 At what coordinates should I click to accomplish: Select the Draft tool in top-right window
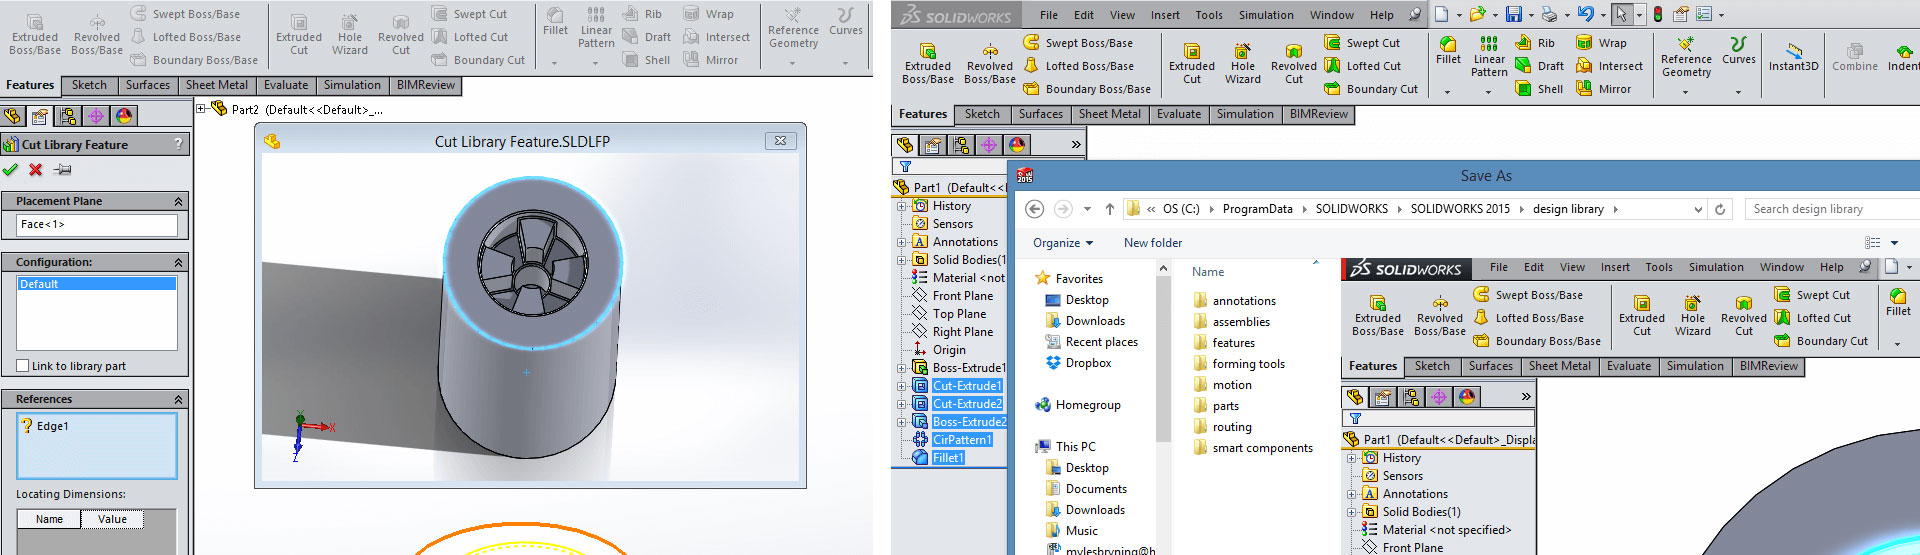[x=1540, y=66]
